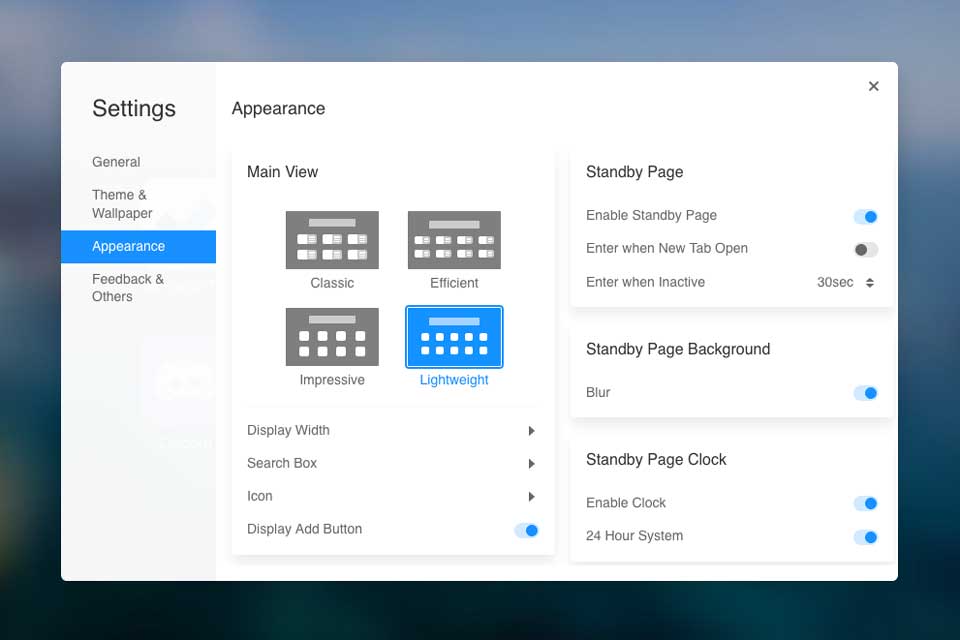Expand the Icon settings row
960x640 pixels.
click(x=392, y=496)
